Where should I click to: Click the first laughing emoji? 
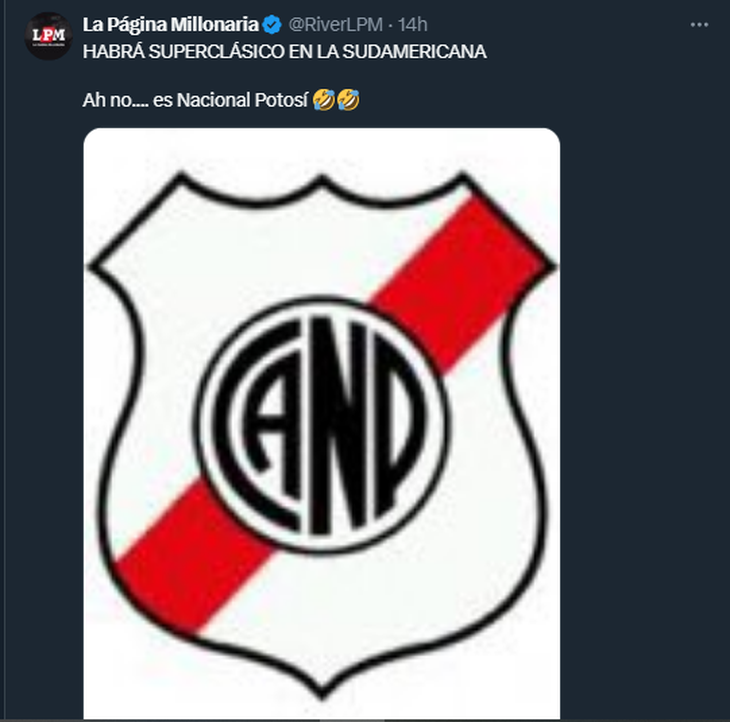tap(324, 100)
